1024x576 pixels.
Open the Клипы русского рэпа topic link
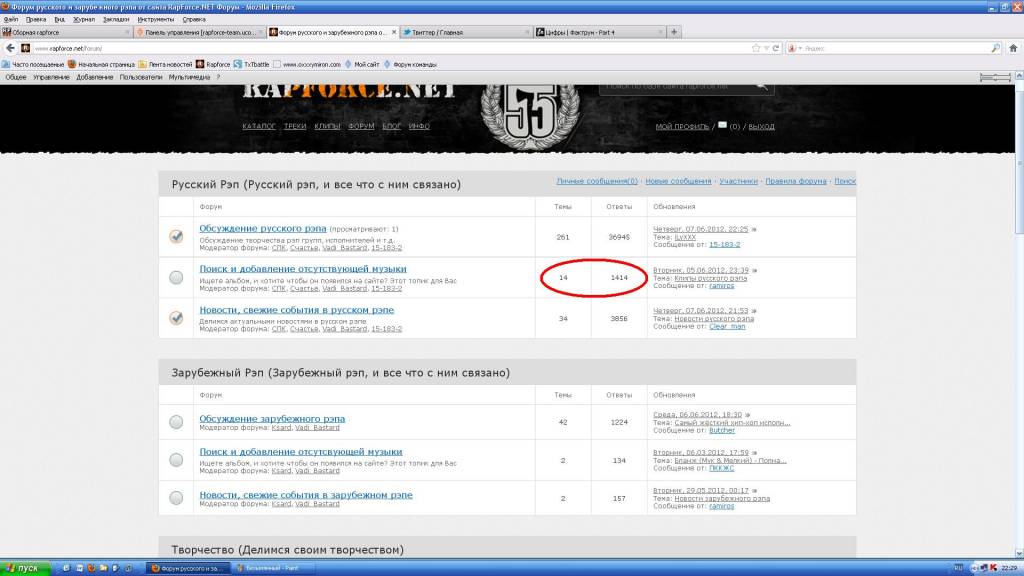711,278
